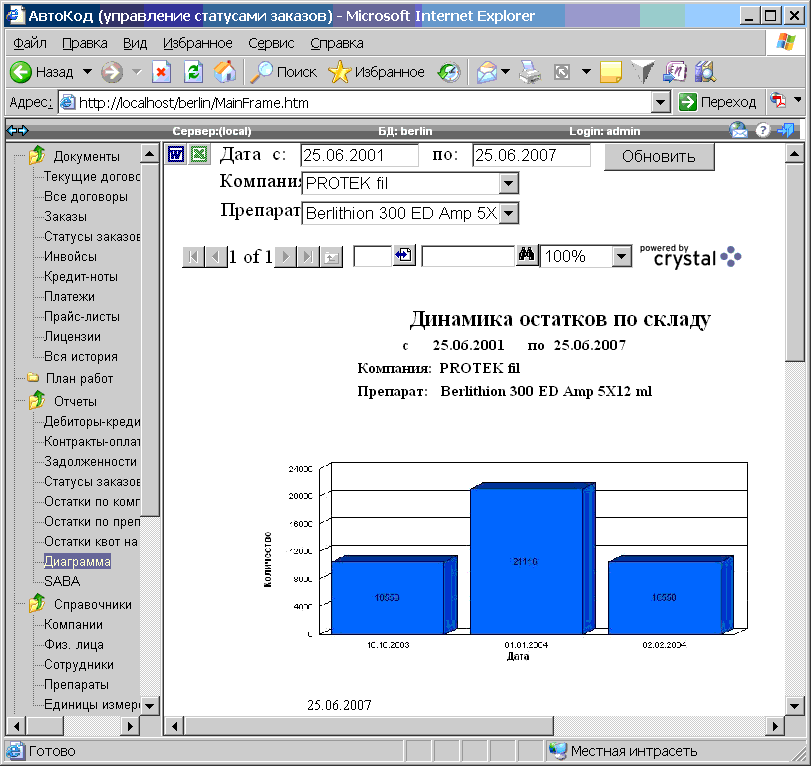Click the help question mark icon

point(762,130)
